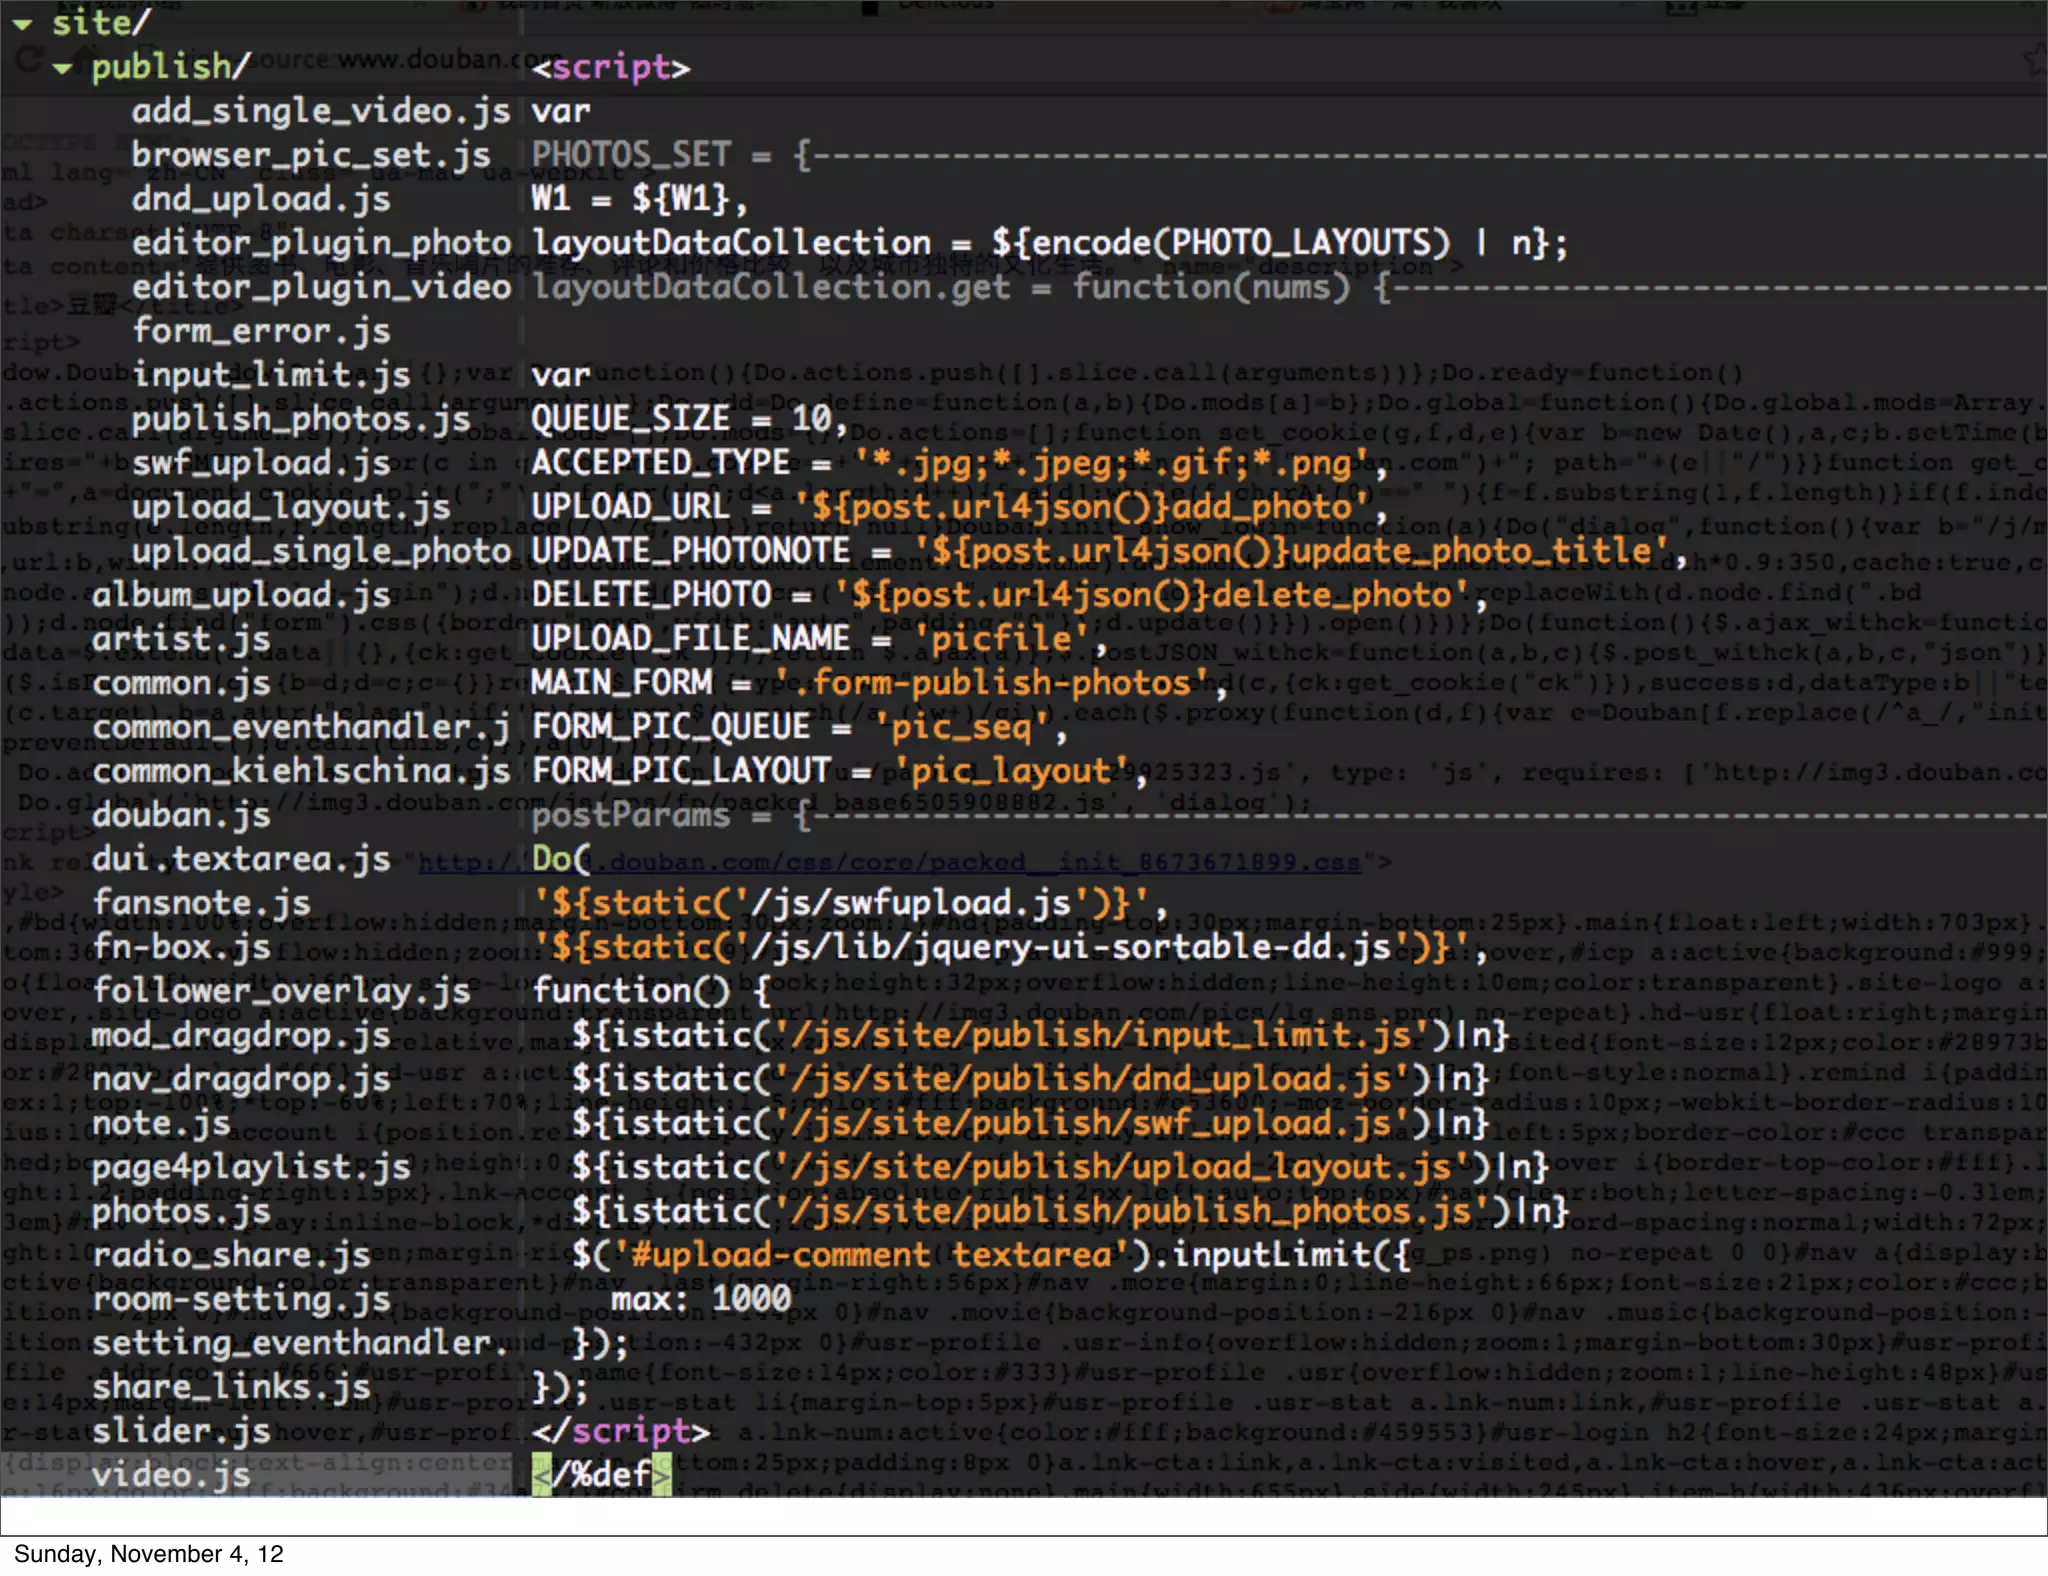The width and height of the screenshot is (2048, 1576).
Task: Open album_upload.js file
Action: click(x=240, y=595)
